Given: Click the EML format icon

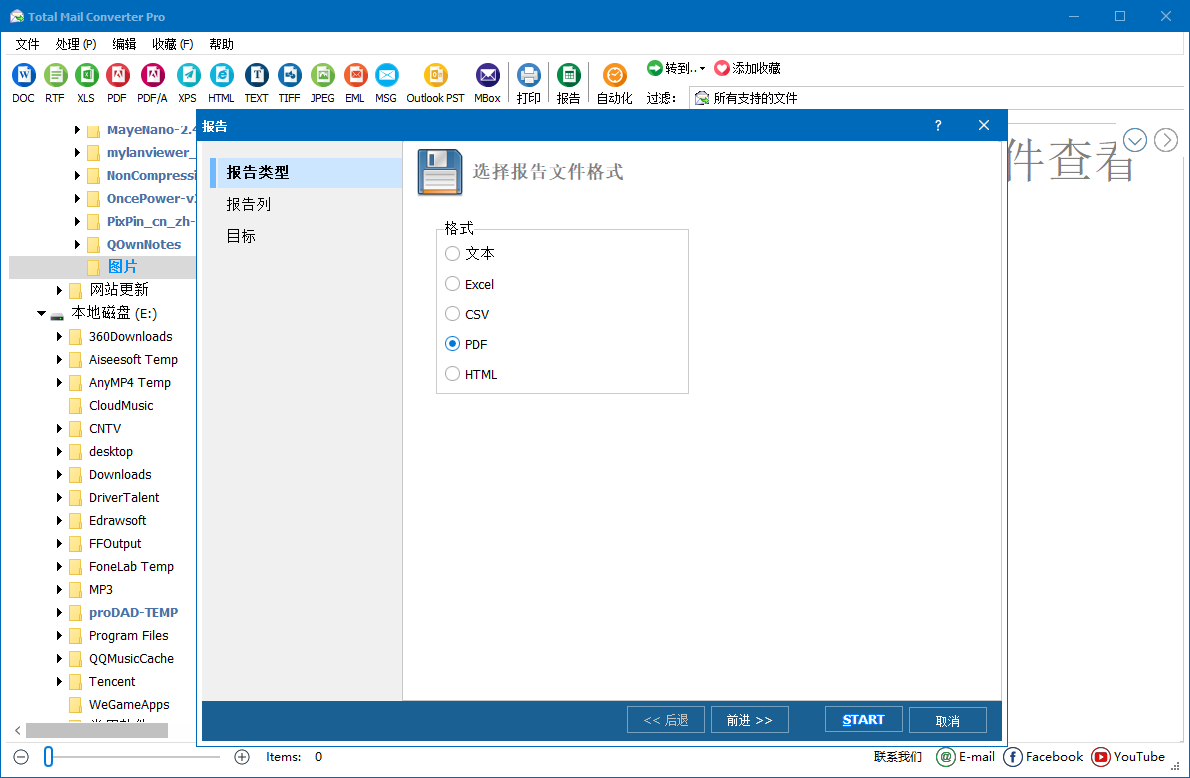Looking at the screenshot, I should coord(355,75).
